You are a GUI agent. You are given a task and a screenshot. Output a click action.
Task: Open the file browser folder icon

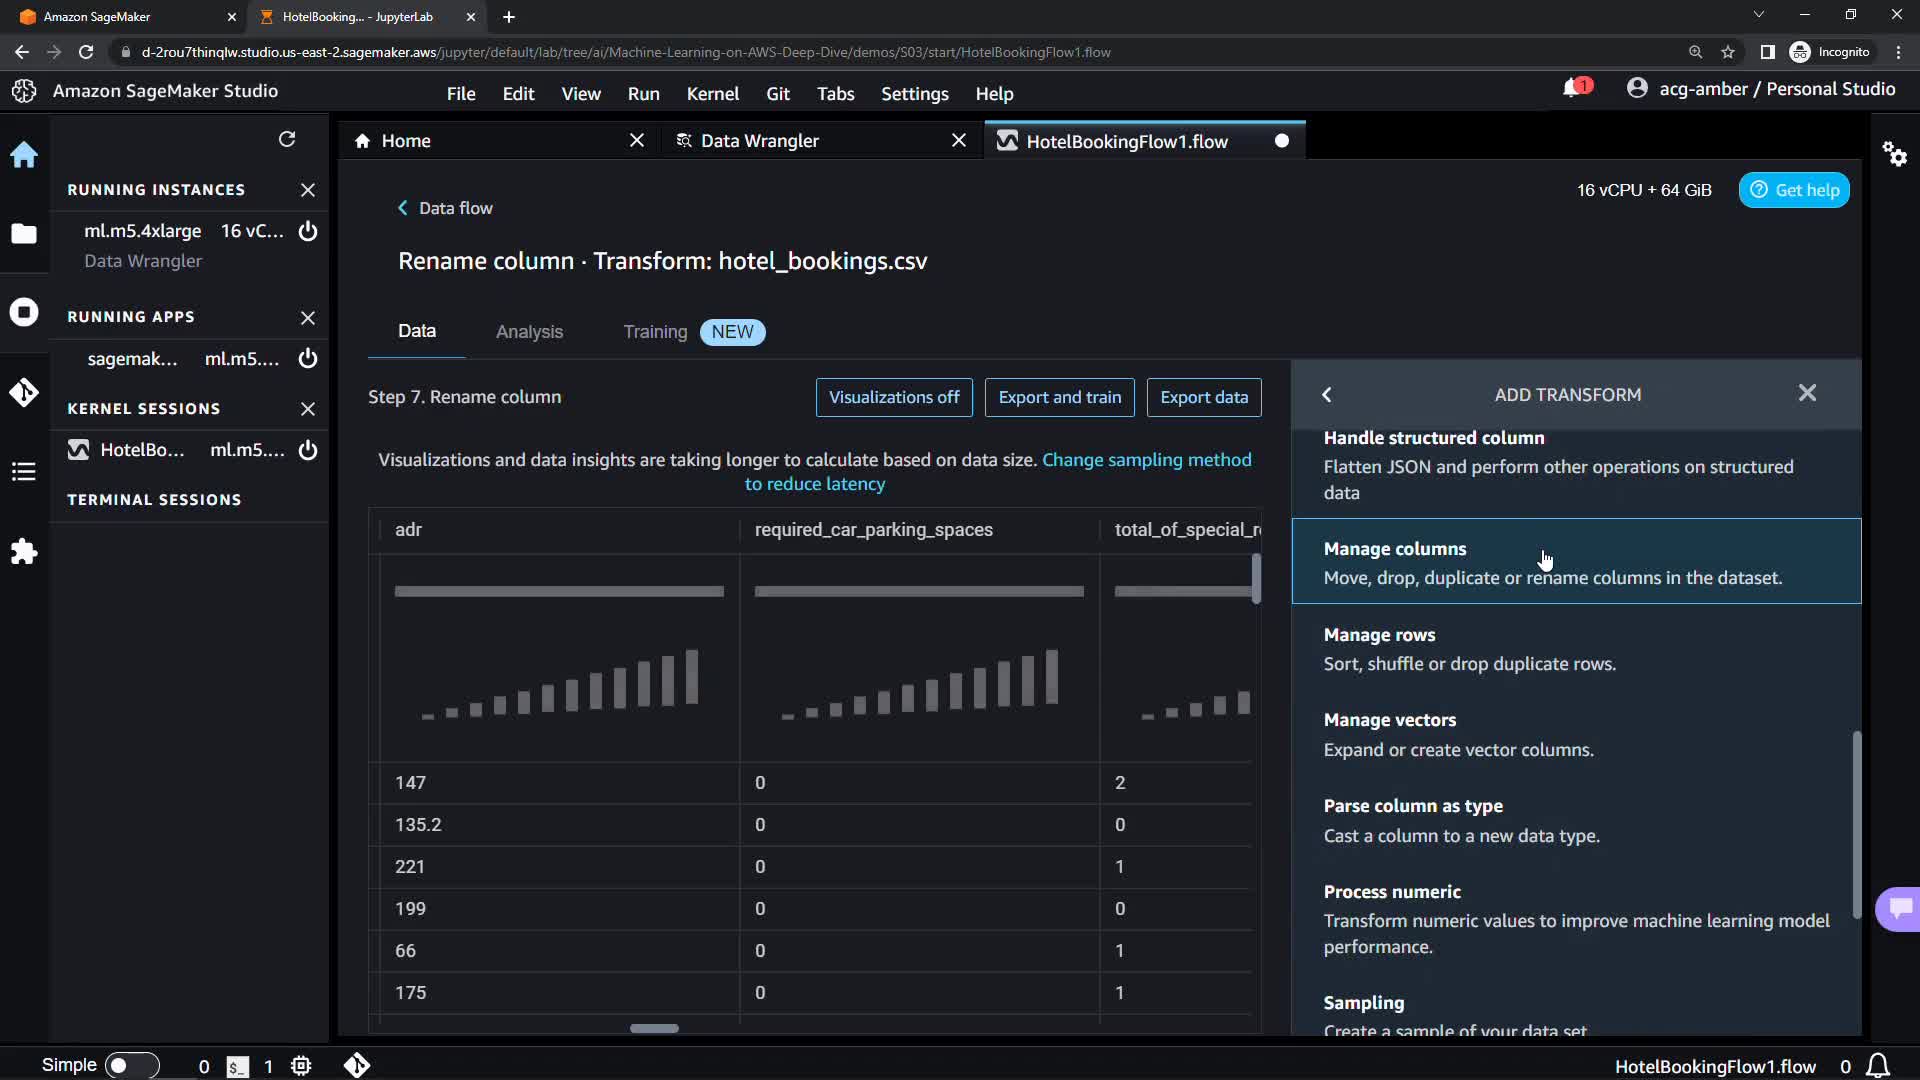[x=24, y=234]
